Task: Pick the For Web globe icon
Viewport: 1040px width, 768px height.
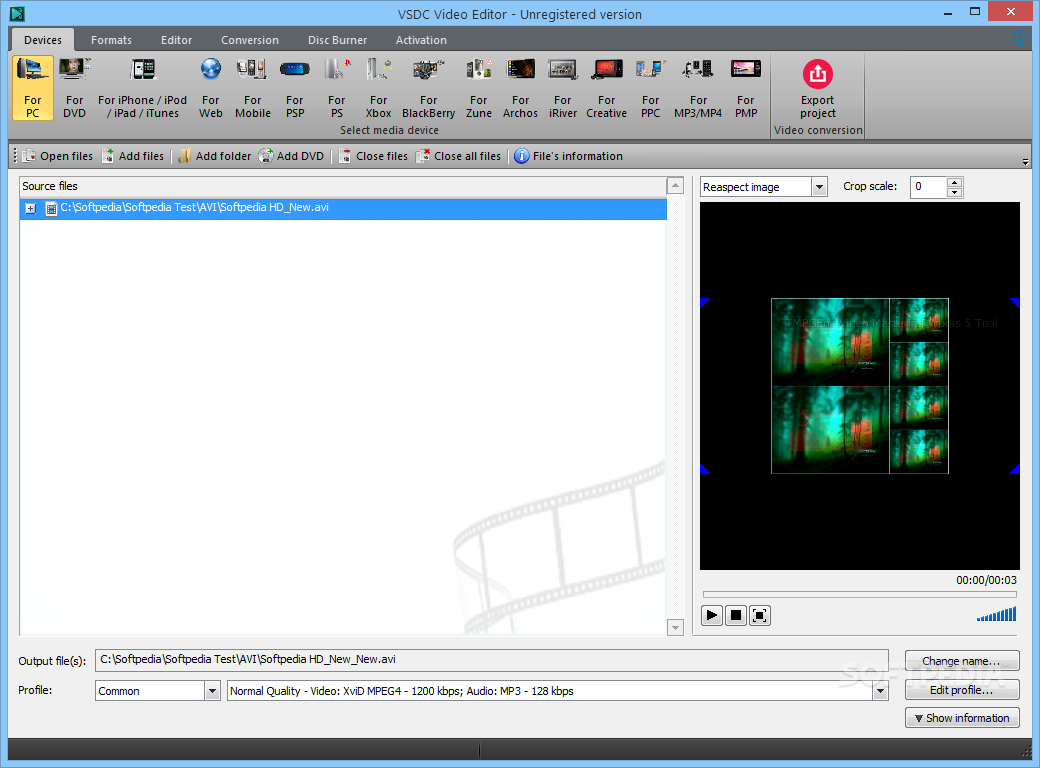Action: click(211, 88)
